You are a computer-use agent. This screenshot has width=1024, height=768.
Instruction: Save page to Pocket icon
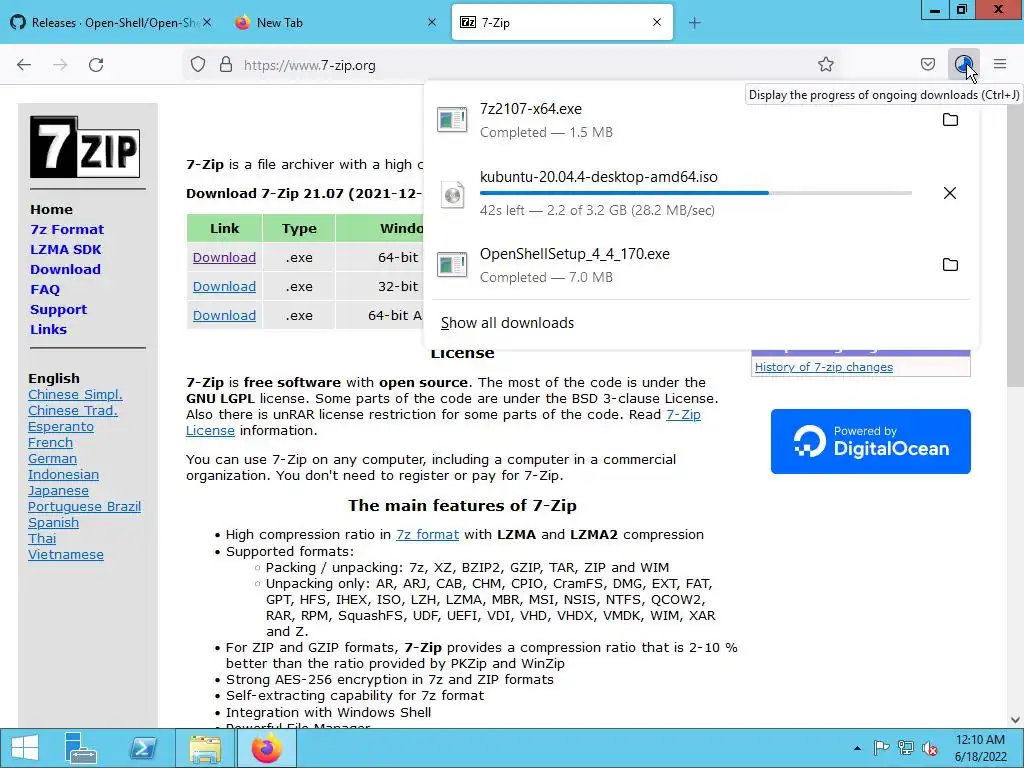click(x=927, y=65)
